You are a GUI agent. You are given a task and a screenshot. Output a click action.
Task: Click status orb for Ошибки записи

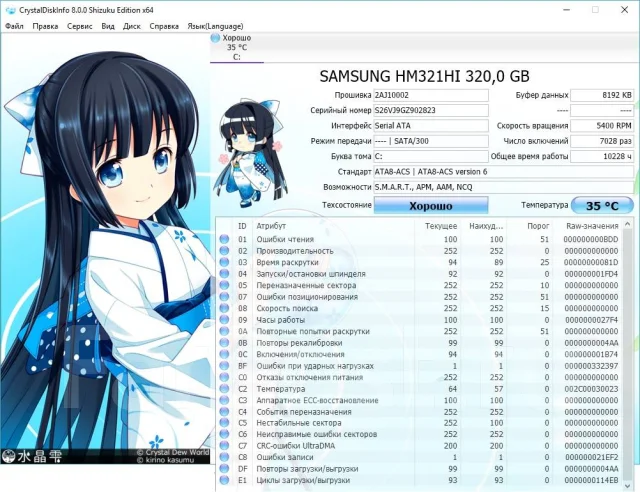(224, 457)
